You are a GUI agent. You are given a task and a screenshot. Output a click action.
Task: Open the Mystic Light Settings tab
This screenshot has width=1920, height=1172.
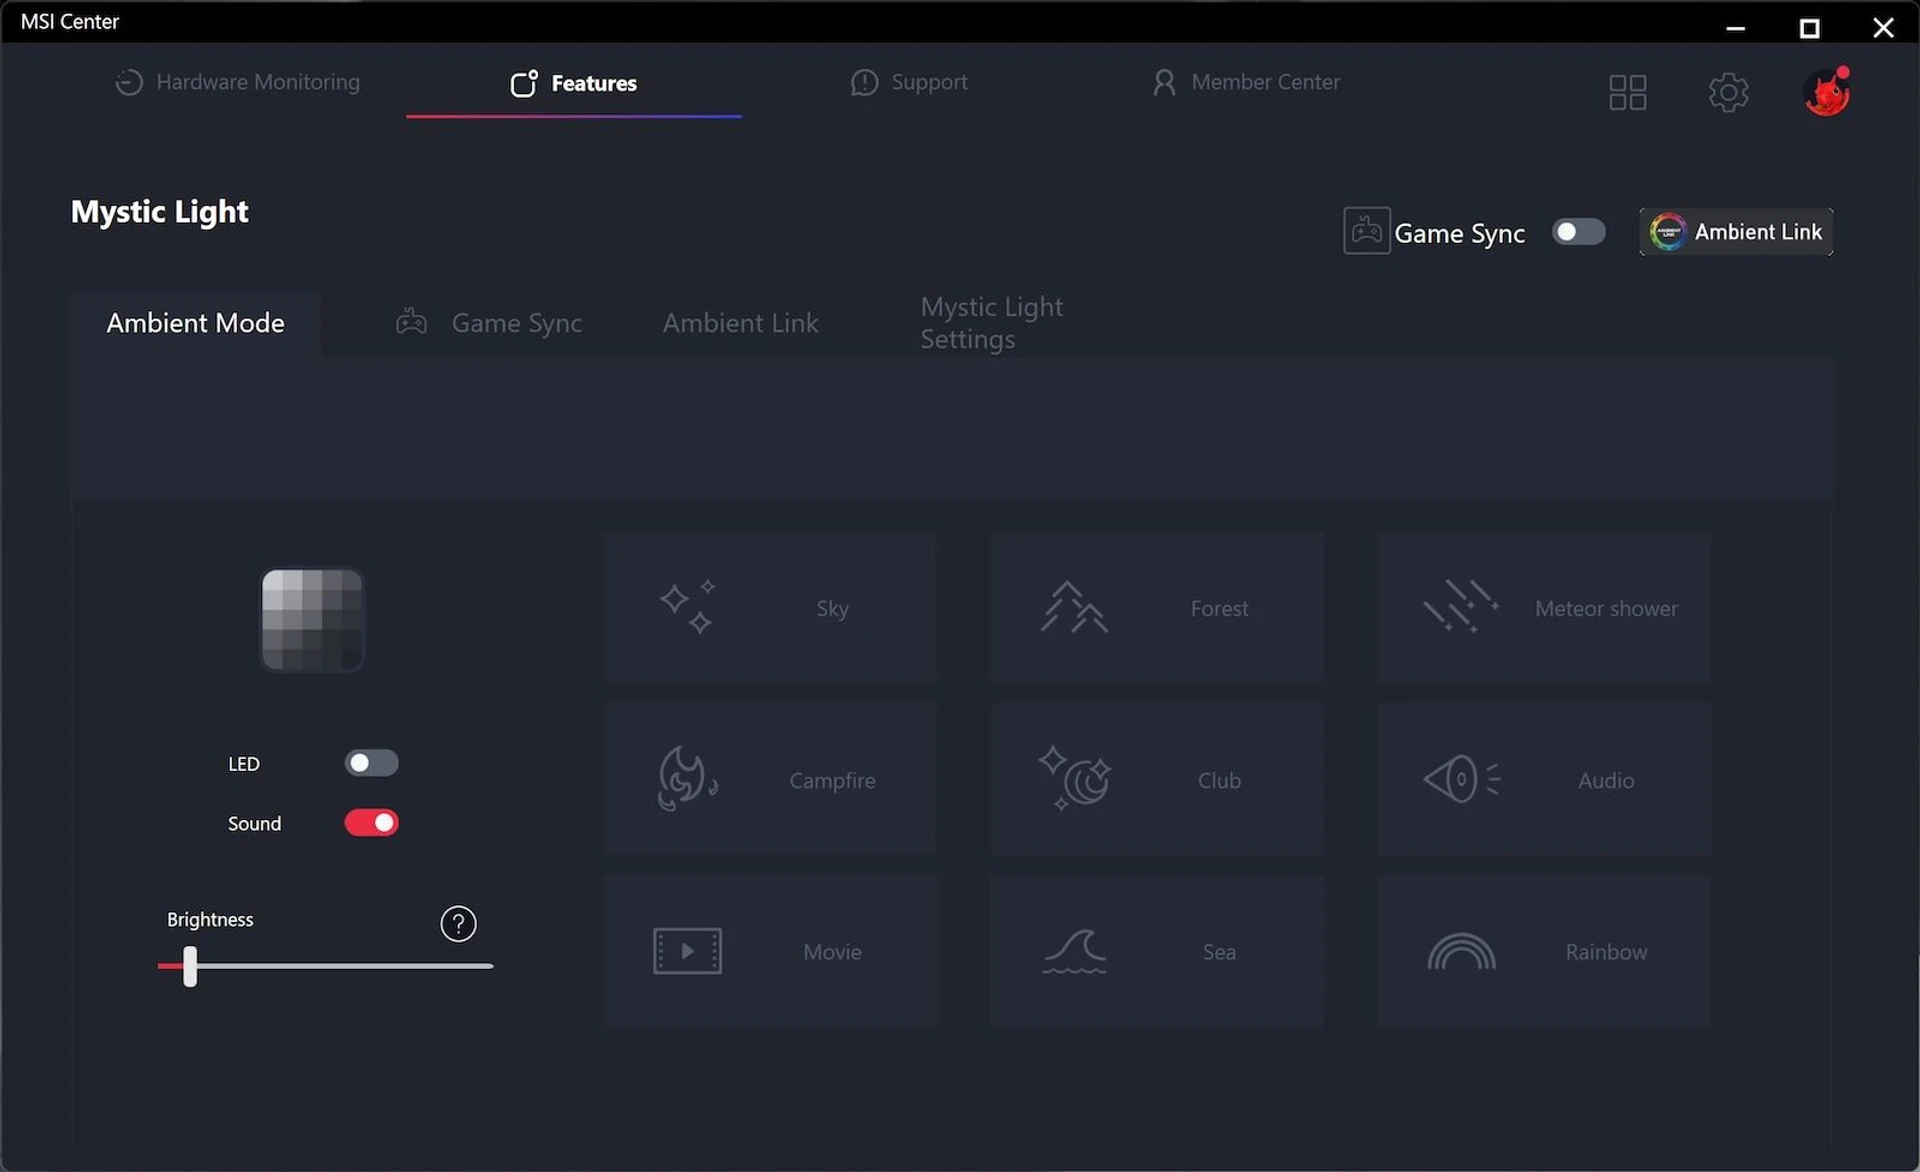991,323
